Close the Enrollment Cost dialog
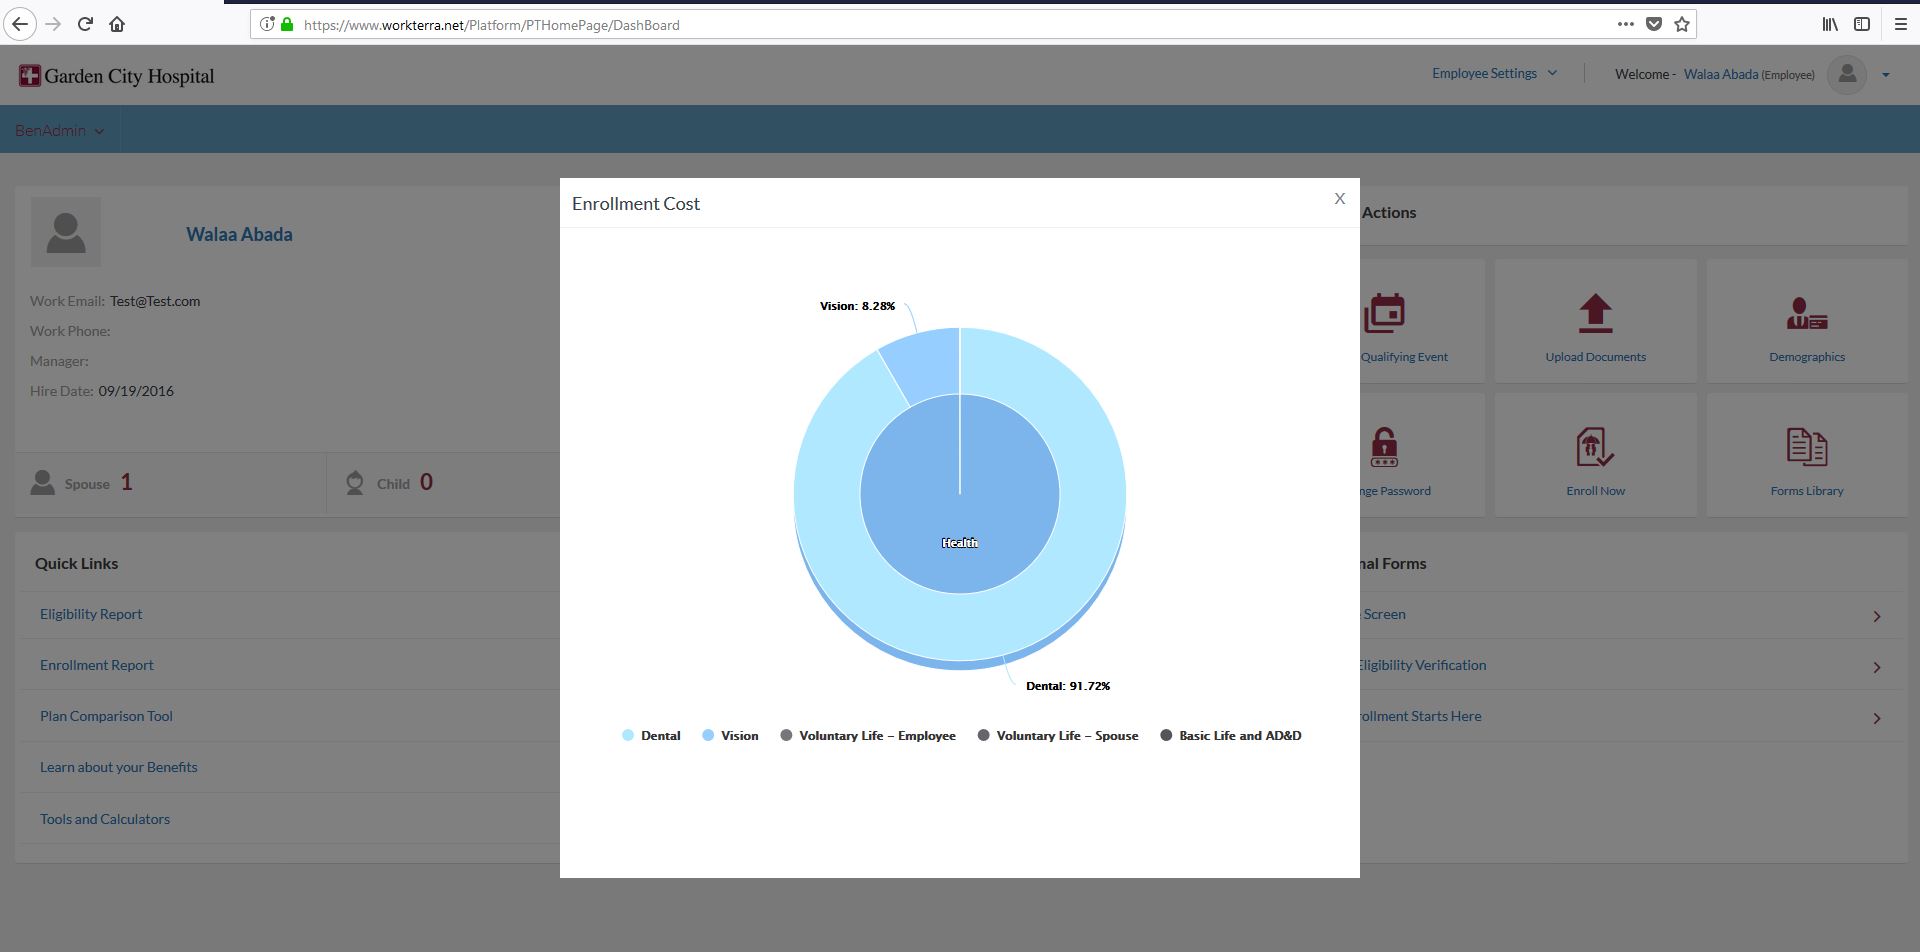The width and height of the screenshot is (1920, 952). pos(1339,199)
